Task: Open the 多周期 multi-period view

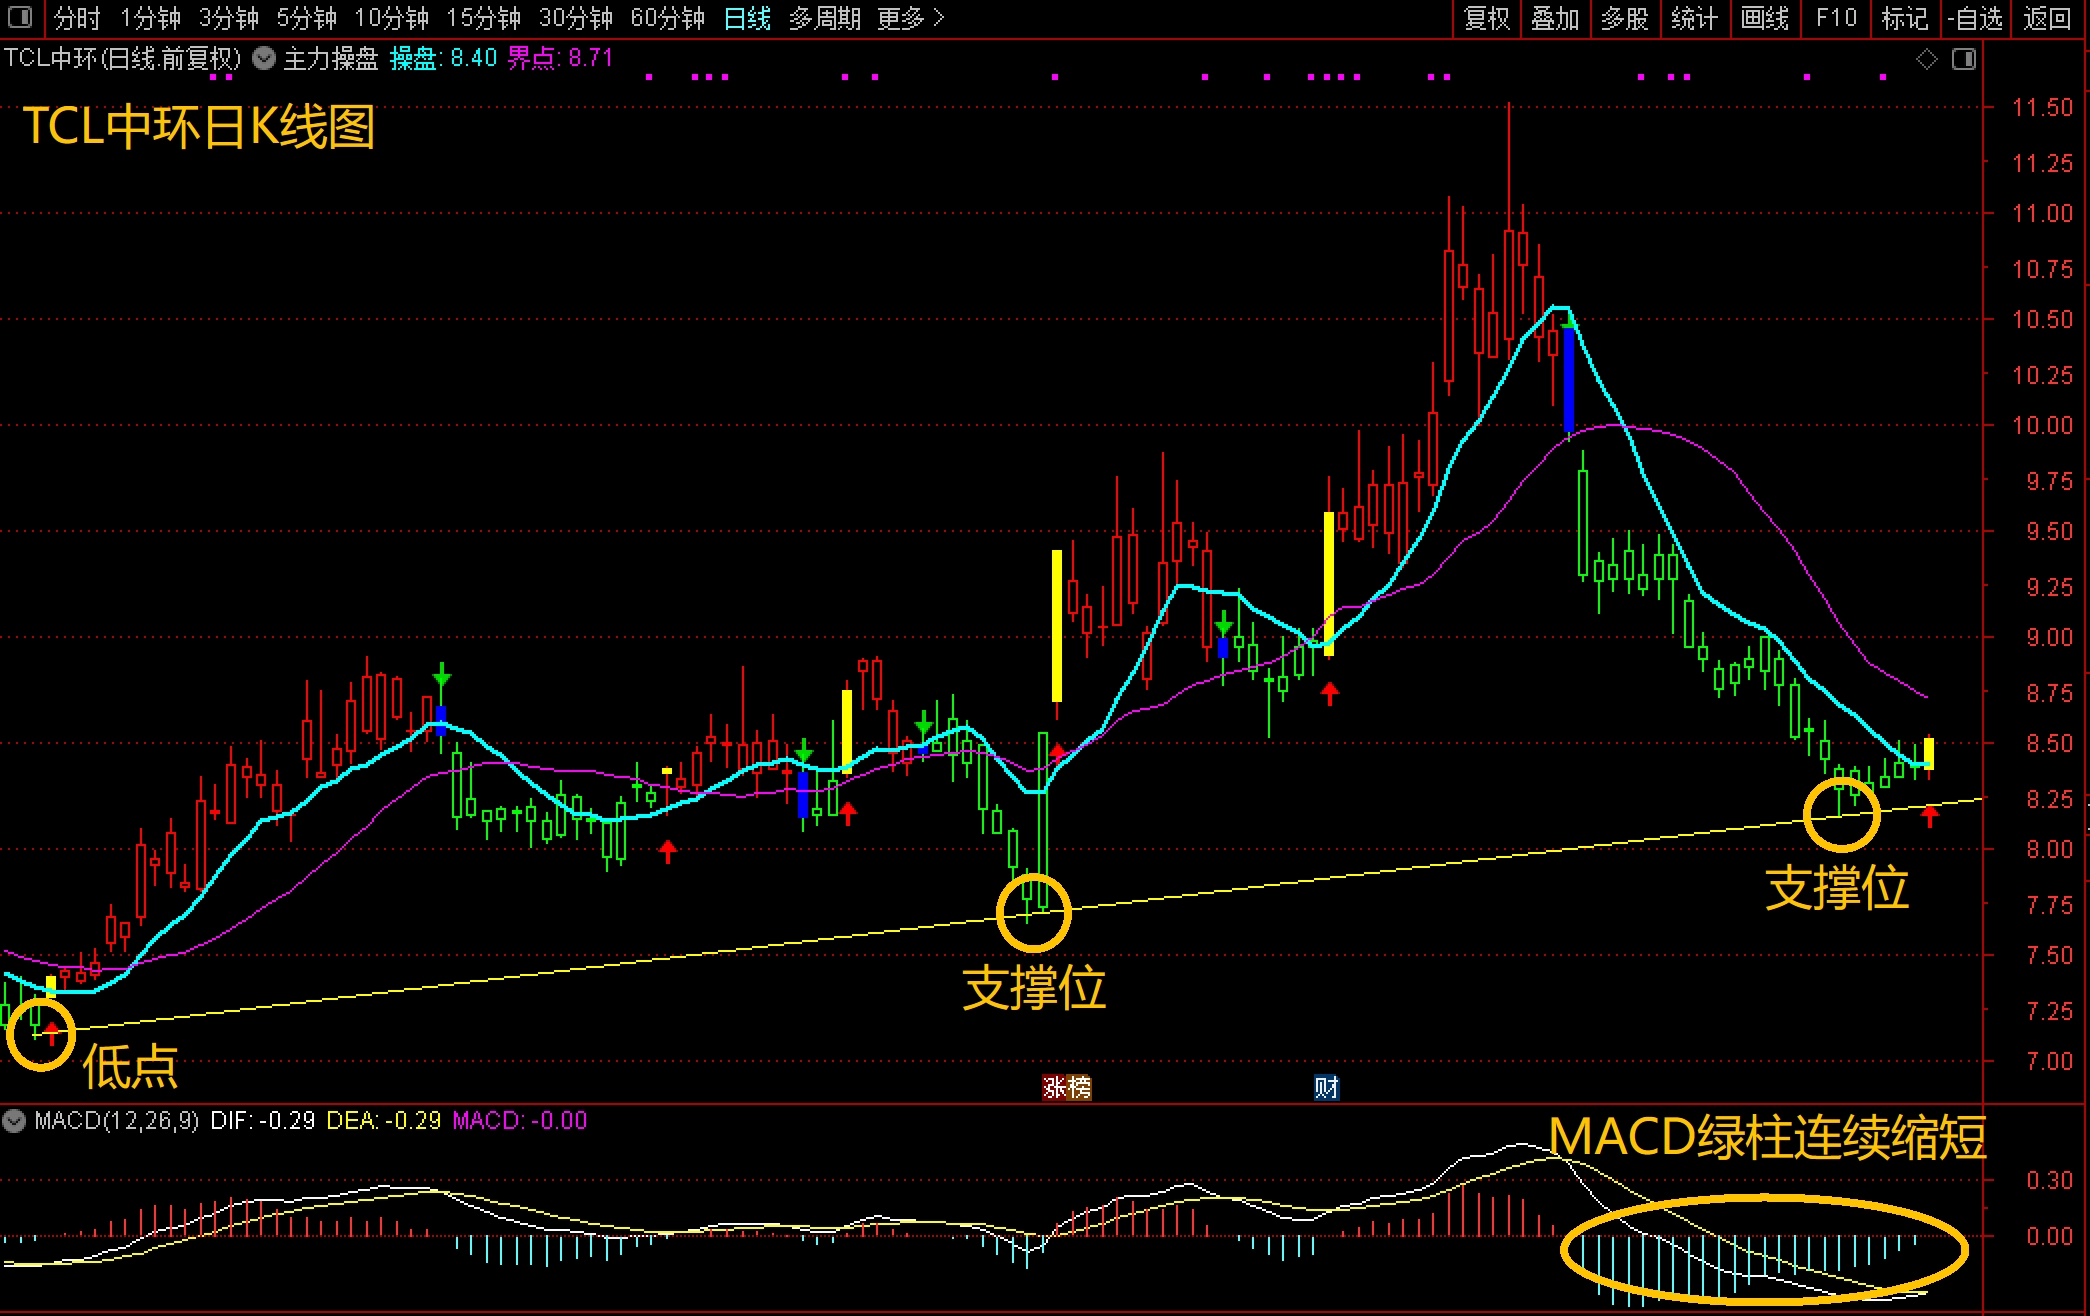Action: pyautogui.click(x=824, y=18)
